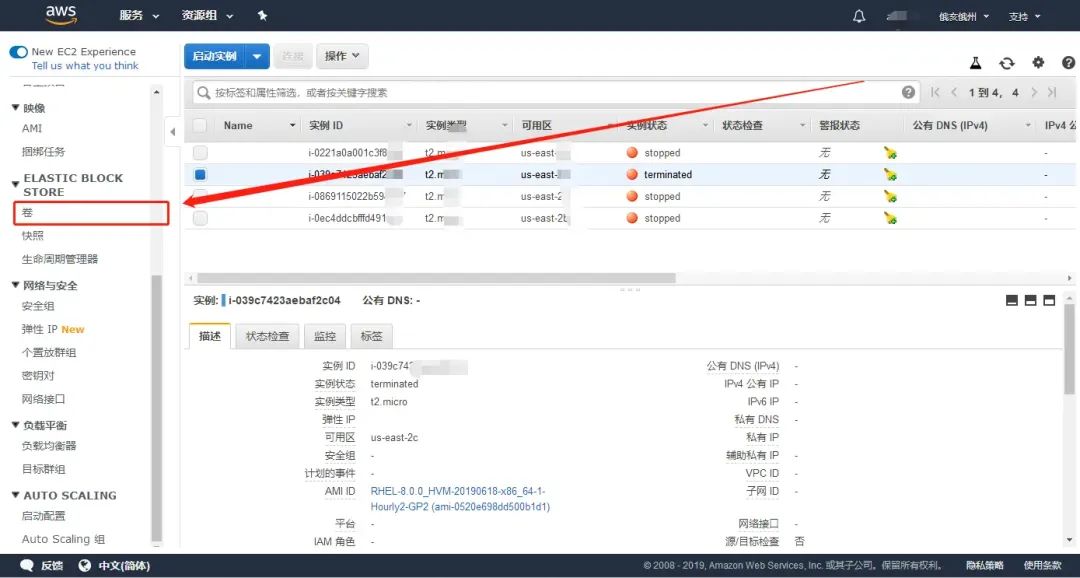Collapse the 映像 section

pyautogui.click(x=16, y=107)
